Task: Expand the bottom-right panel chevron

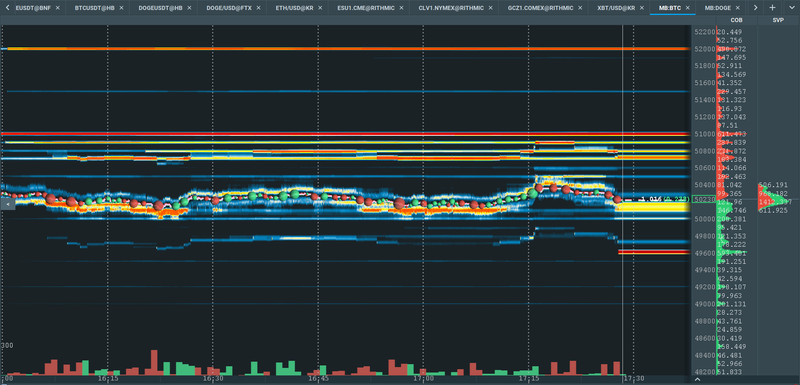Action: pos(697,379)
